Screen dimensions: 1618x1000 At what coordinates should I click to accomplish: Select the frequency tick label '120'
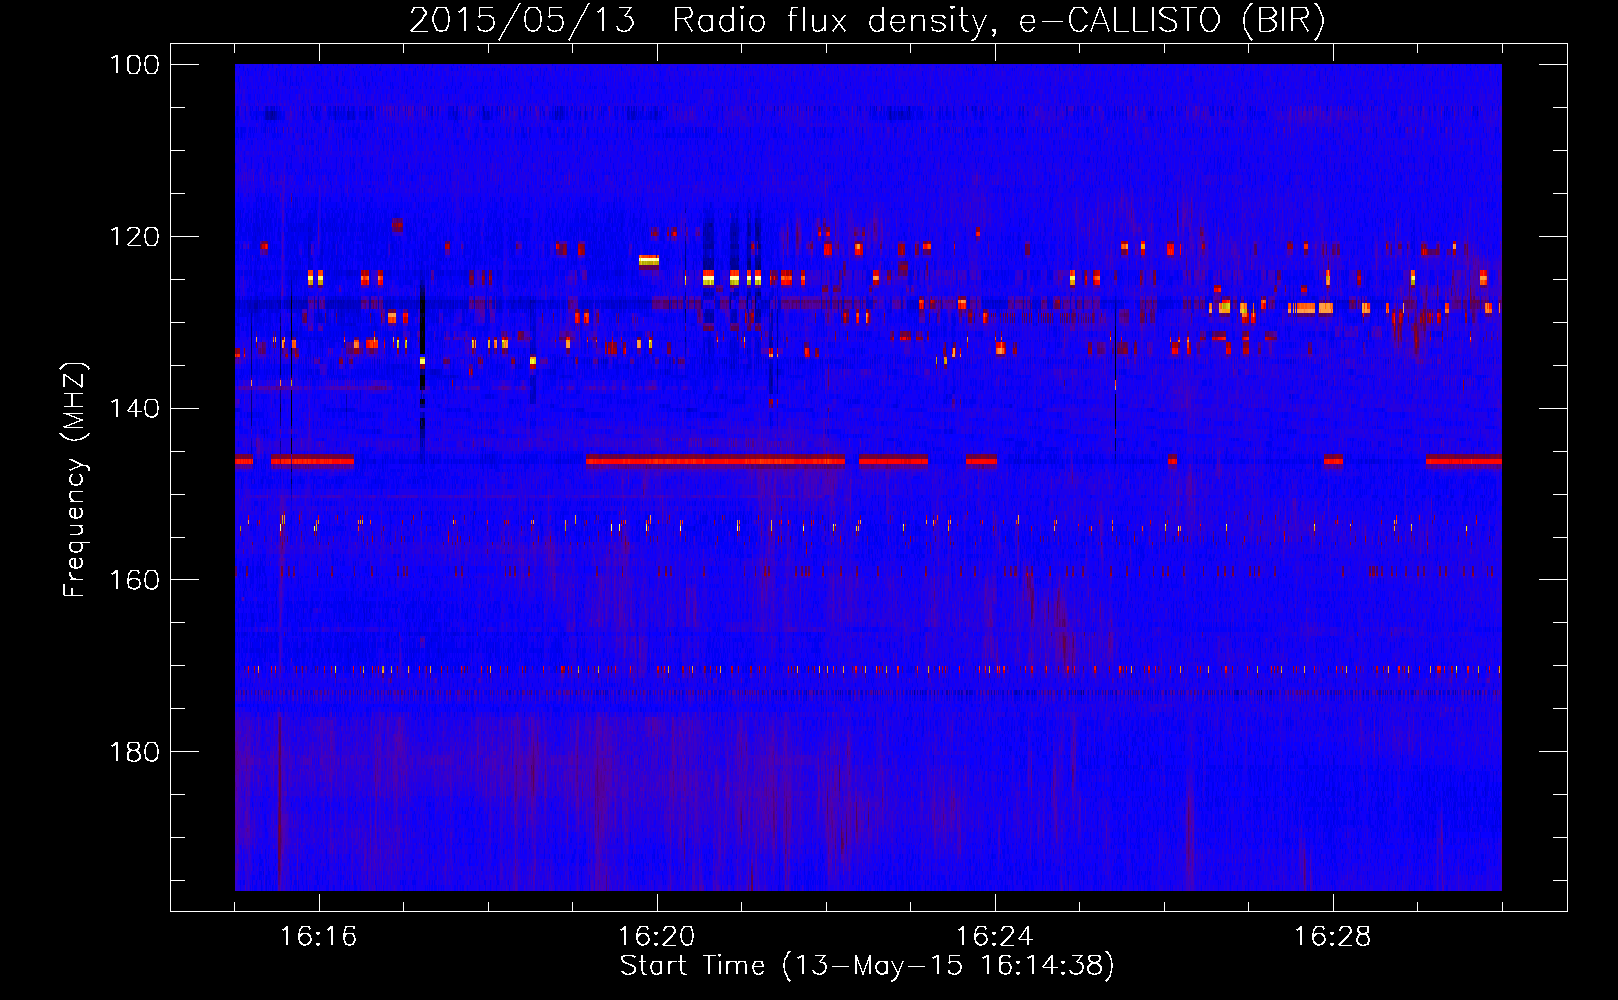click(135, 237)
